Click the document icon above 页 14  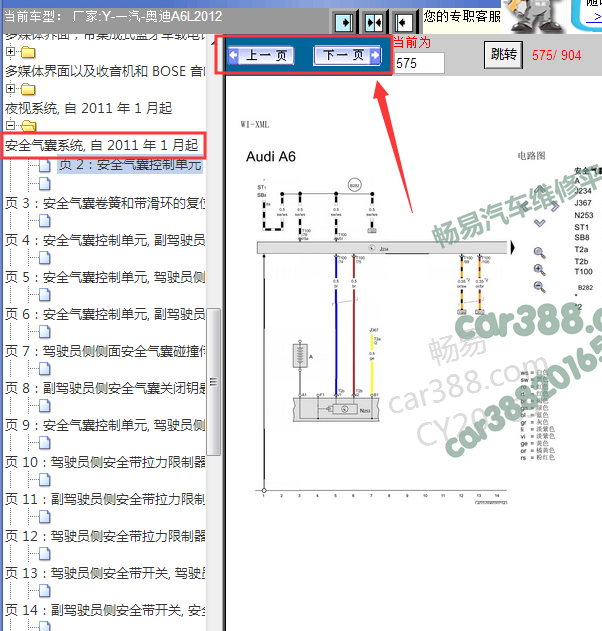coord(45,591)
